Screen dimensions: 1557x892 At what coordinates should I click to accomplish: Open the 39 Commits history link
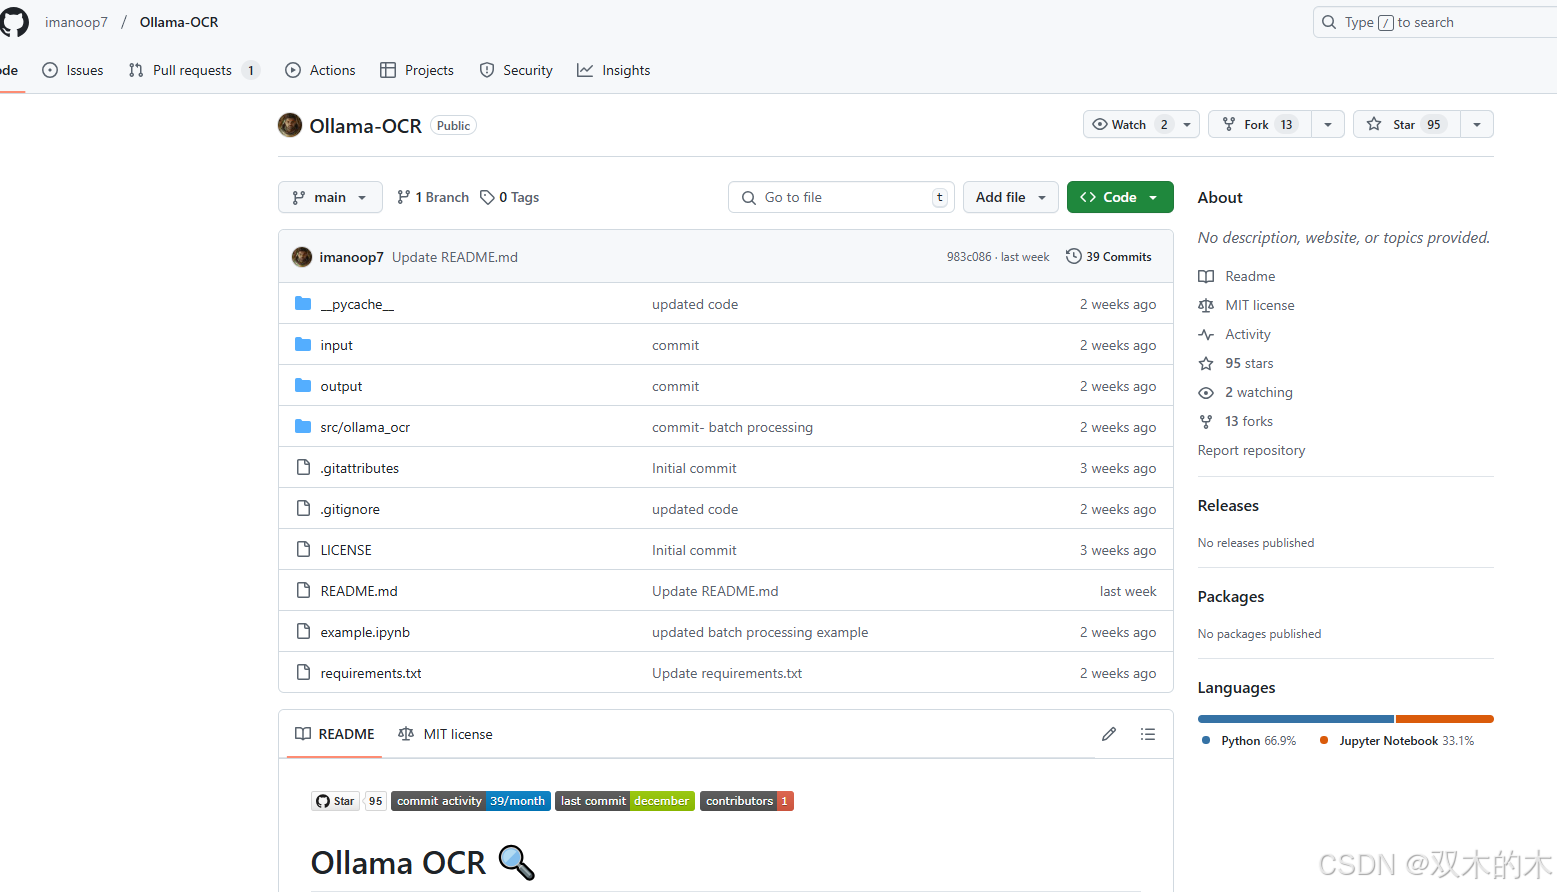pyautogui.click(x=1109, y=256)
